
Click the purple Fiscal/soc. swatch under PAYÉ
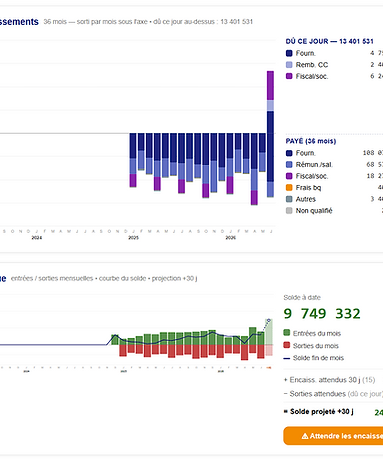click(289, 176)
